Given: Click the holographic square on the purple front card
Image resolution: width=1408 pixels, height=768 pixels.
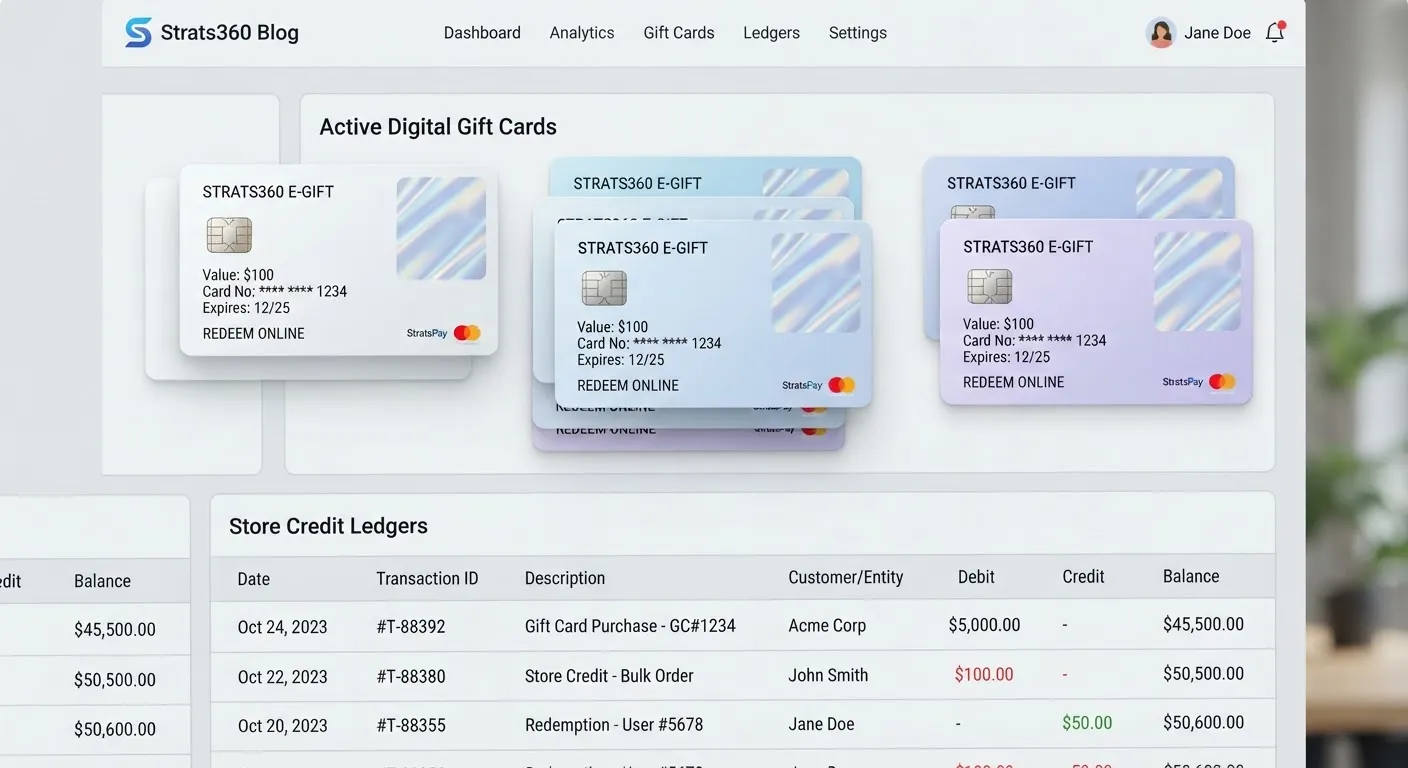Looking at the screenshot, I should tap(1197, 281).
